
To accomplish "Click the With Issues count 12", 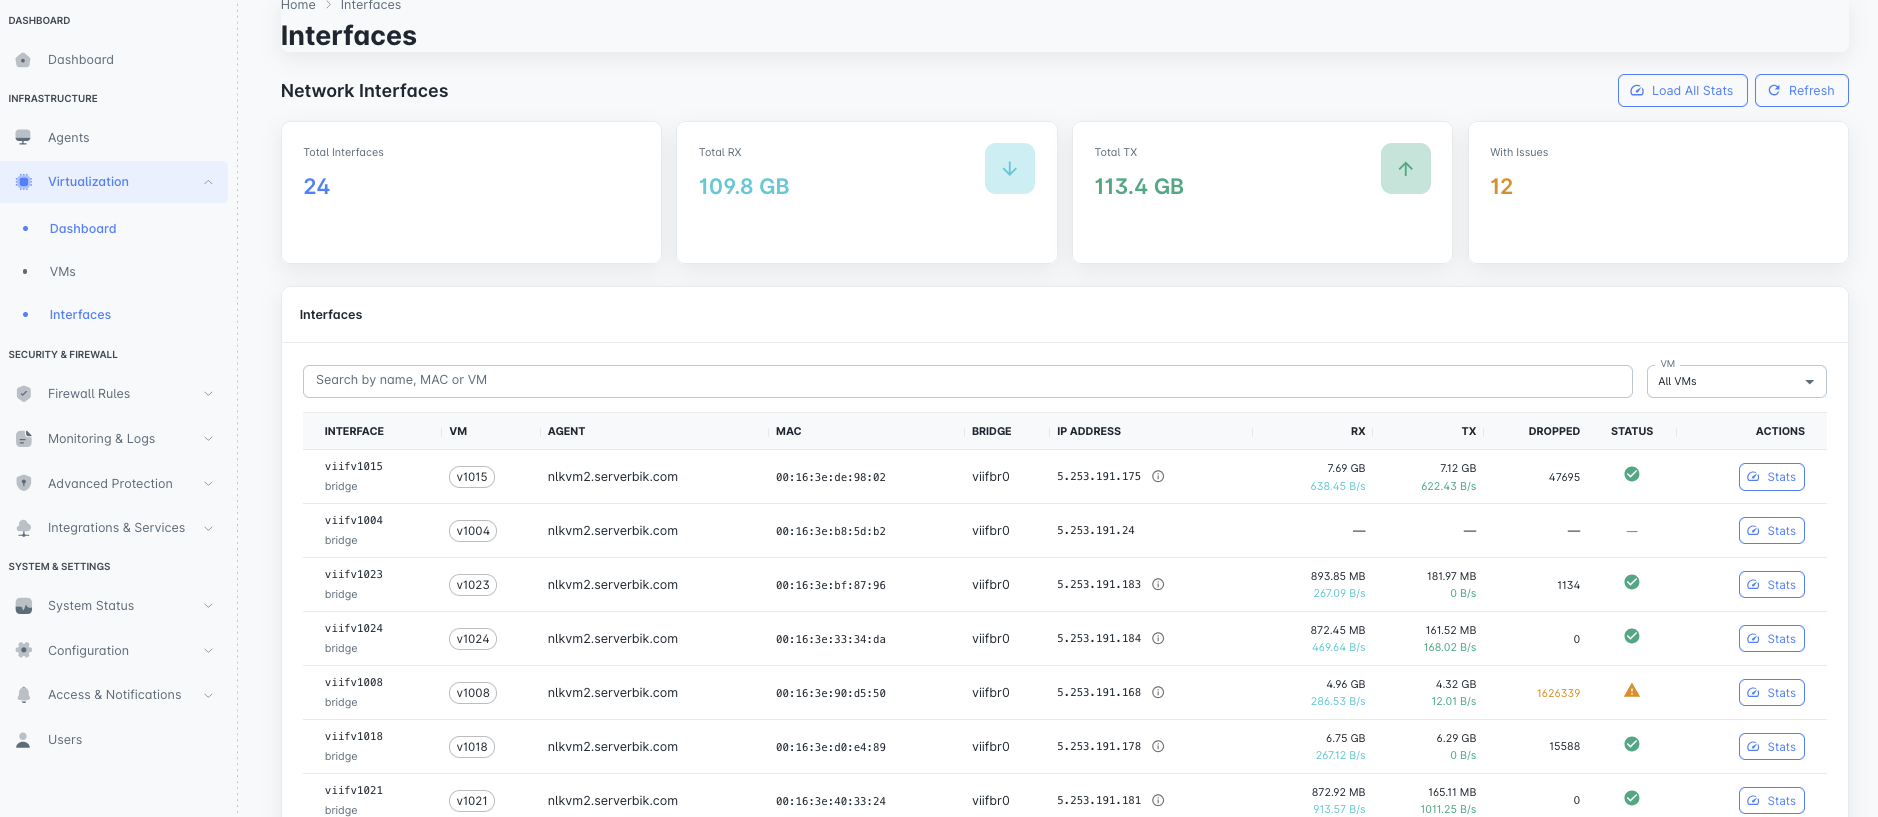I will tap(1501, 187).
